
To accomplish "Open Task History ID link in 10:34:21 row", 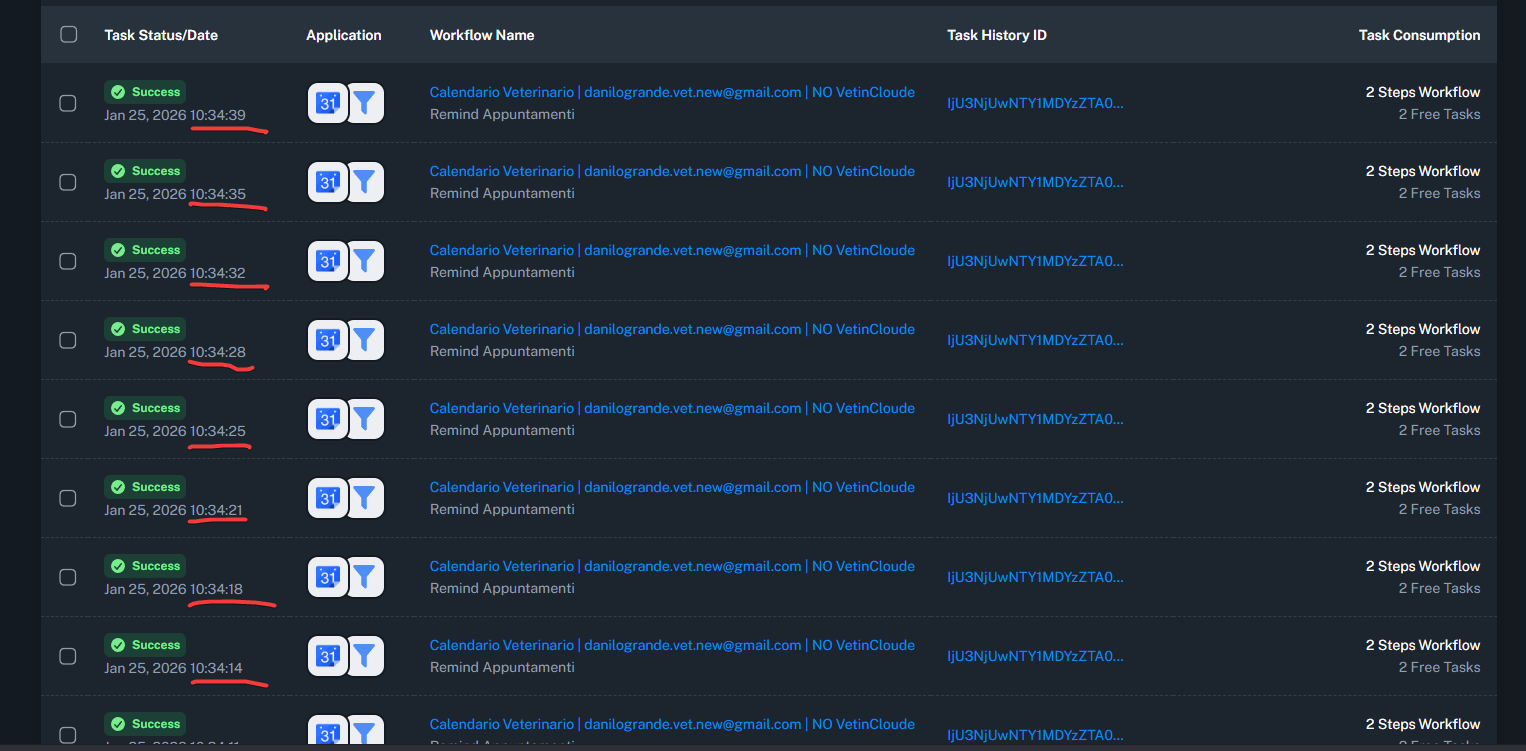I will pos(1035,498).
